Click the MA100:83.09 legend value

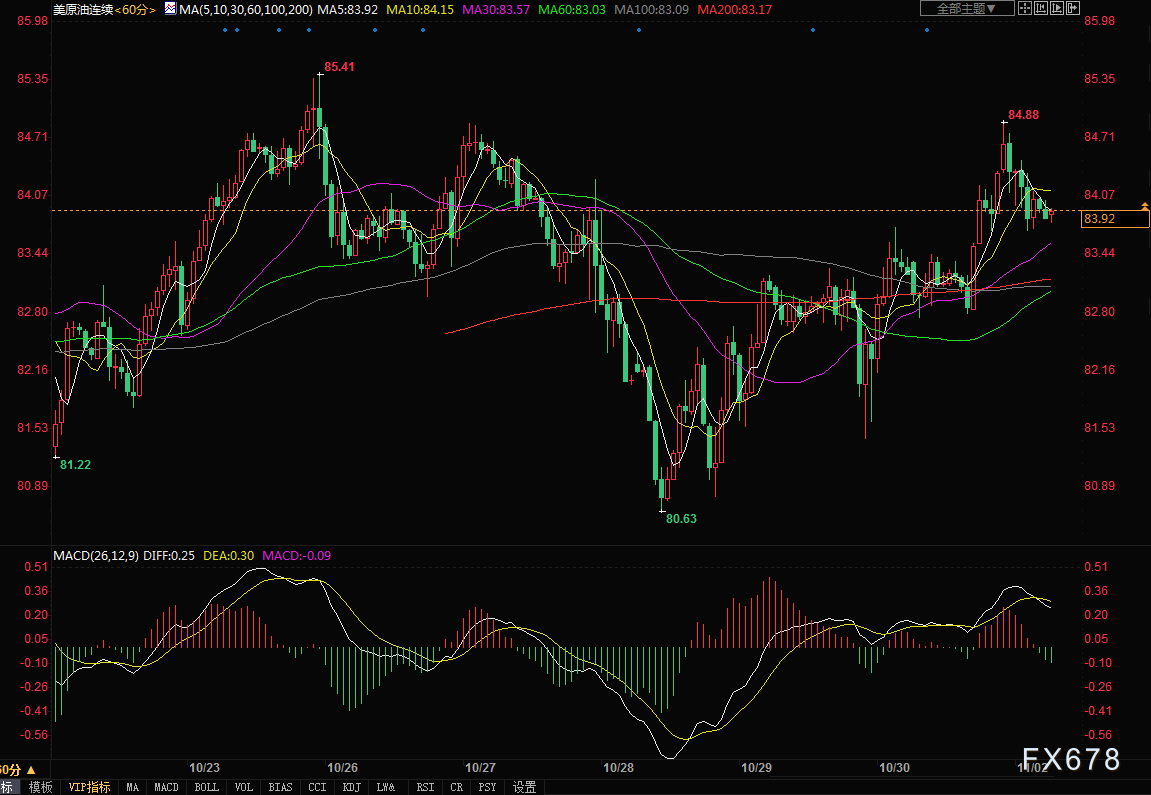click(x=652, y=10)
